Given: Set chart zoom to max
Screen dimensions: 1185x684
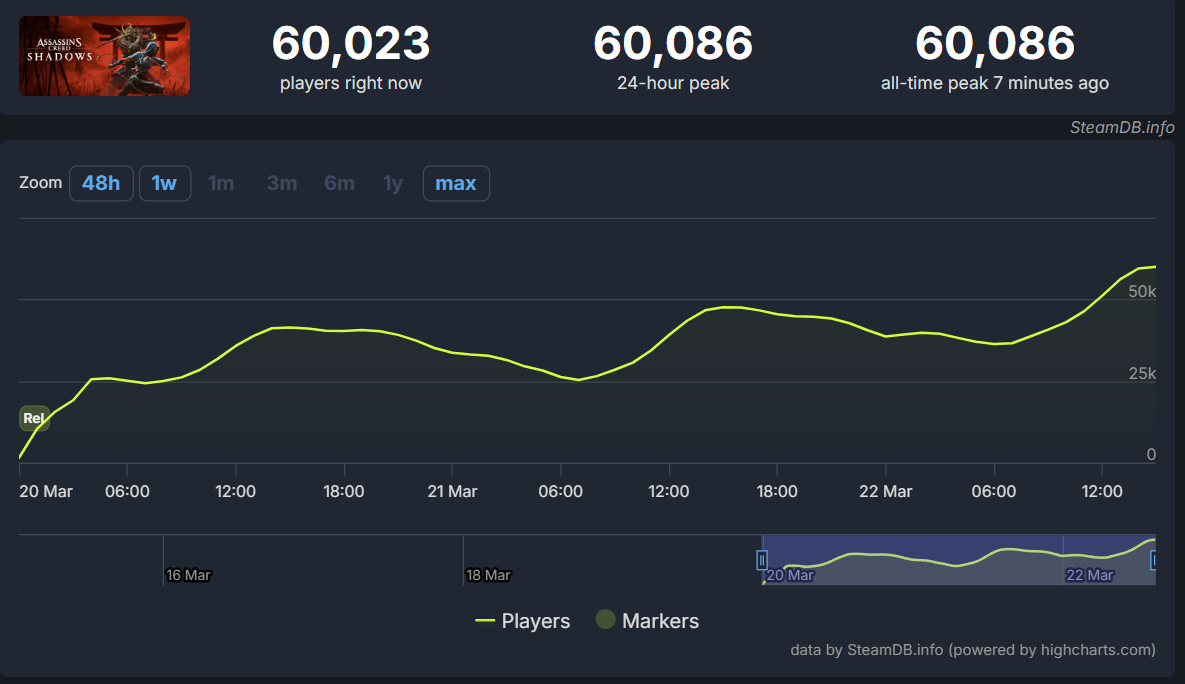Looking at the screenshot, I should [456, 183].
